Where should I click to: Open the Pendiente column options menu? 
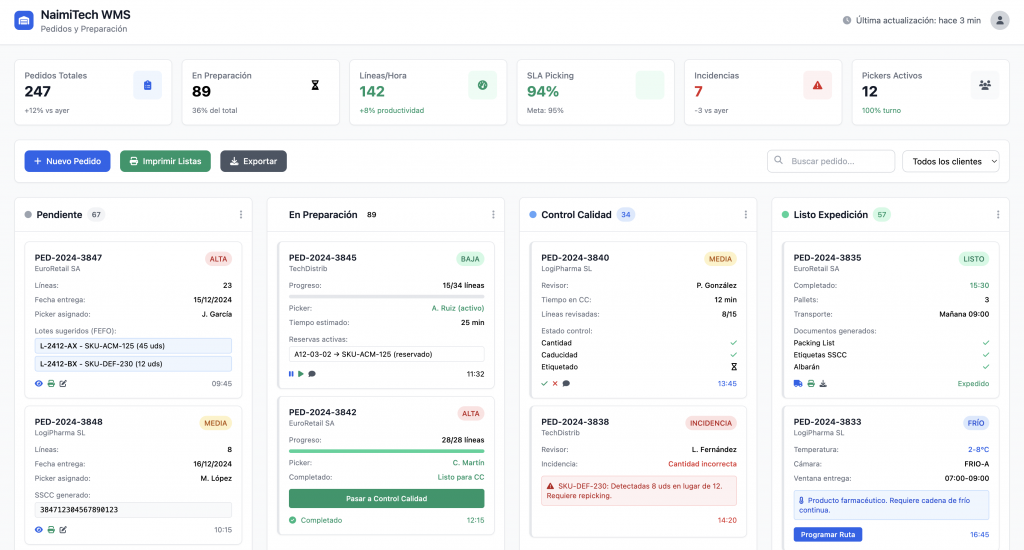click(x=241, y=215)
